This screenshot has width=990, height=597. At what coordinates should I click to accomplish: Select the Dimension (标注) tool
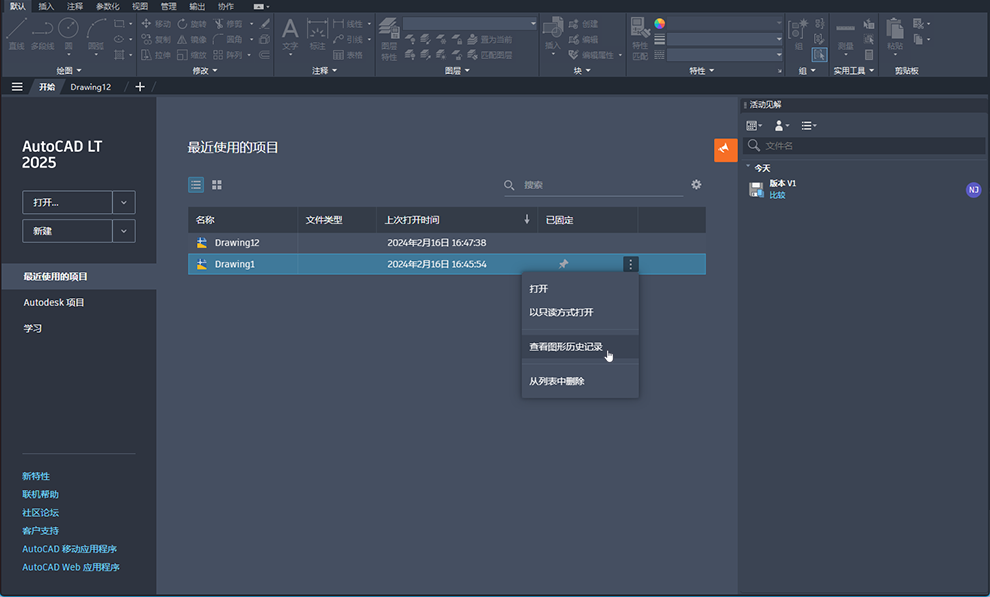[x=317, y=35]
